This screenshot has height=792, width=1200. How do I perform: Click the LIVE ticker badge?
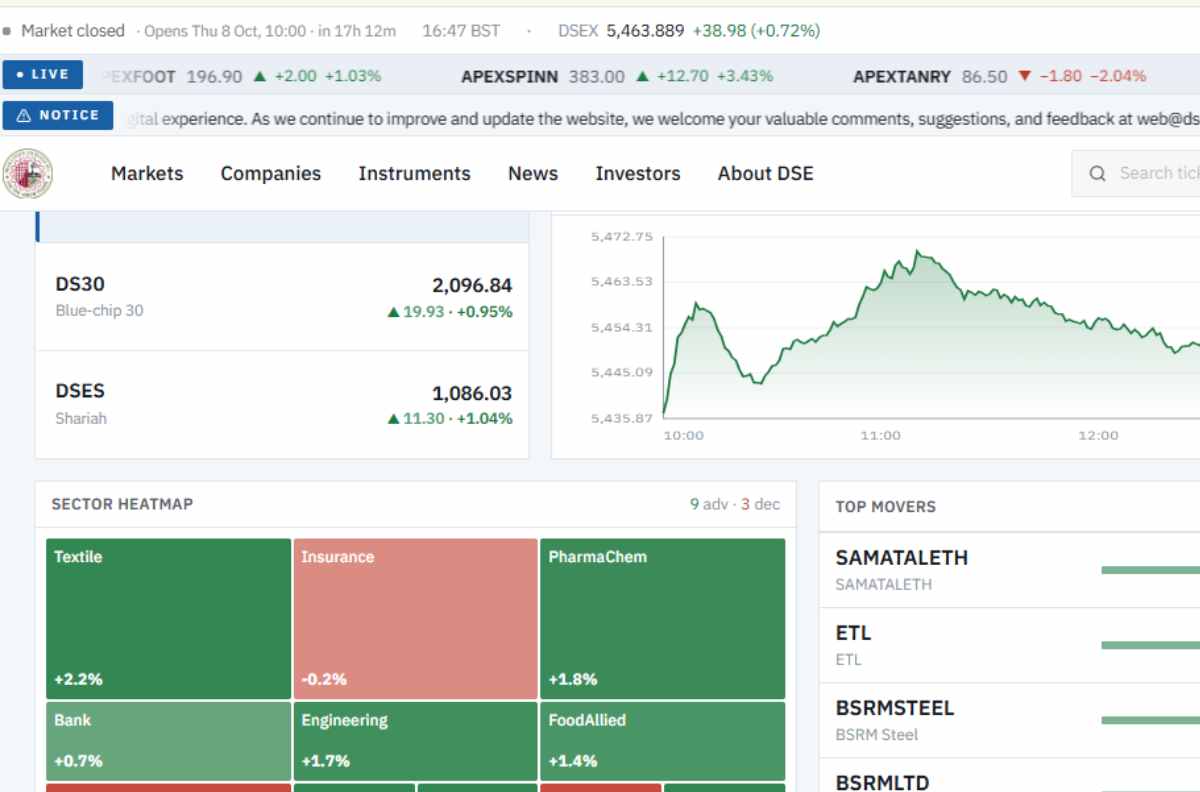click(42, 75)
